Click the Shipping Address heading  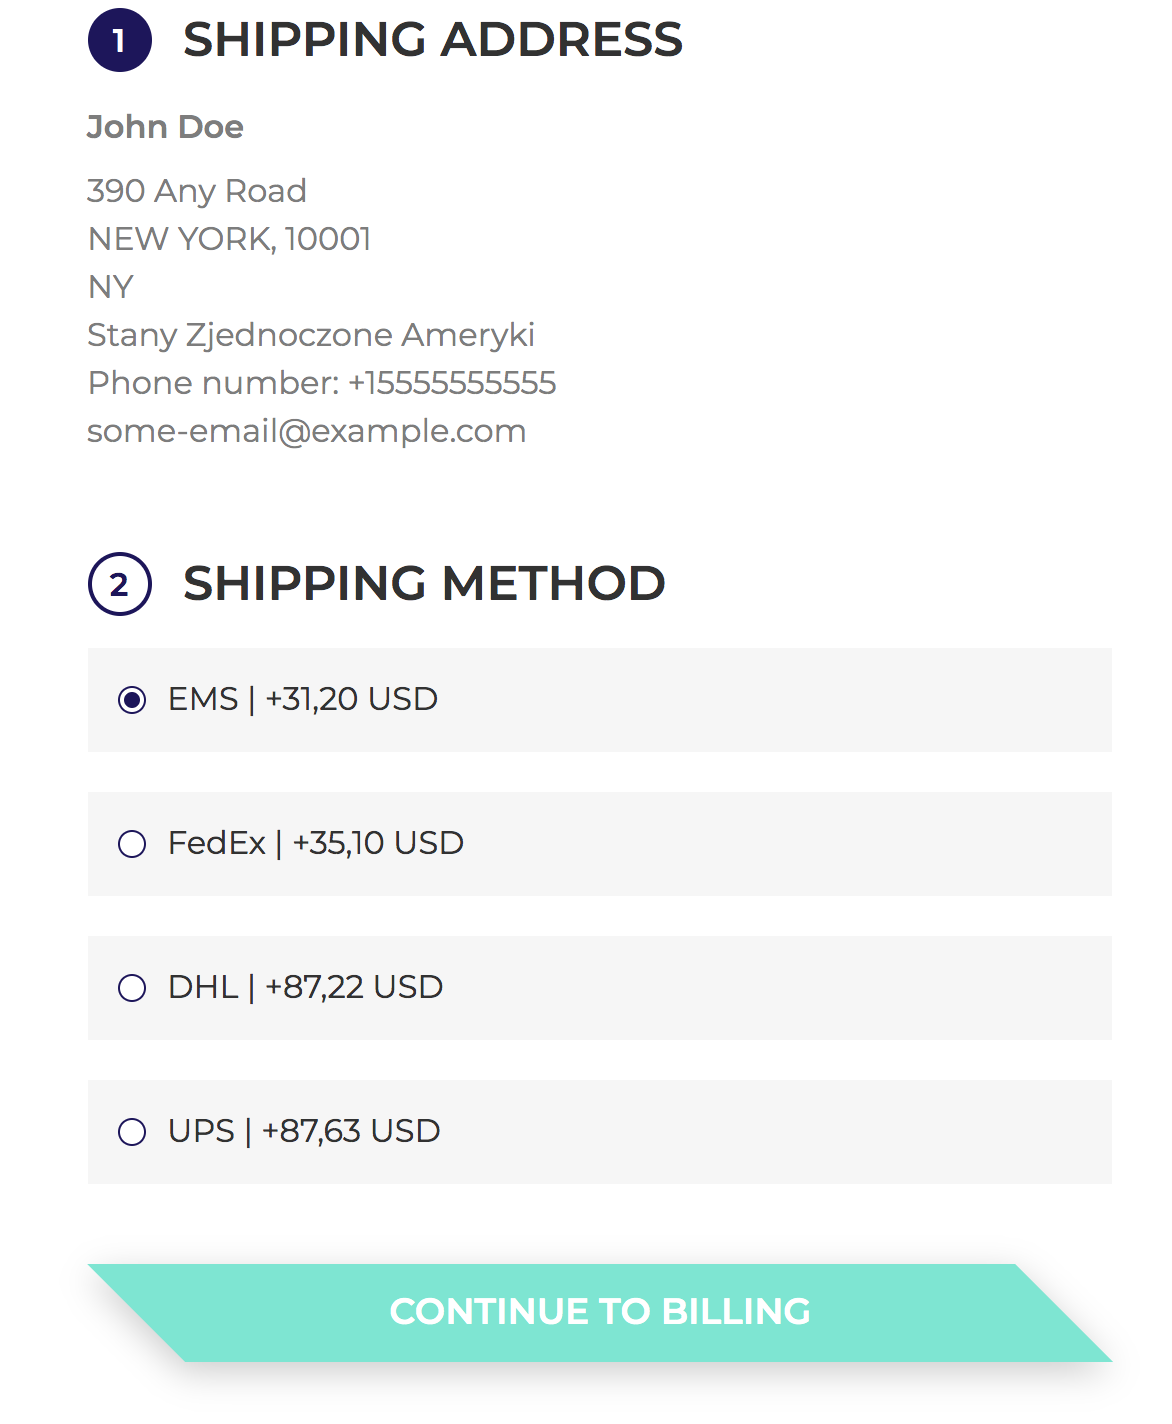pyautogui.click(x=432, y=41)
